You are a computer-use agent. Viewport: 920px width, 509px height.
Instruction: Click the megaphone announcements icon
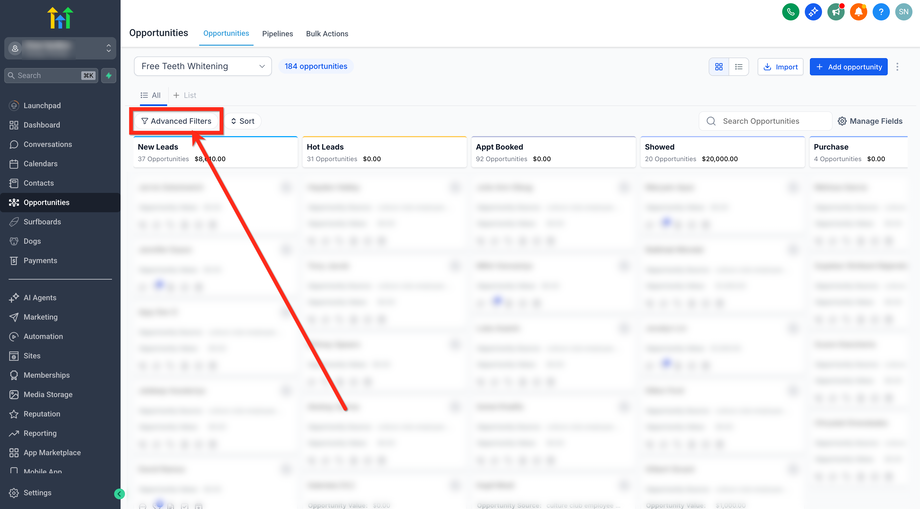click(x=836, y=12)
